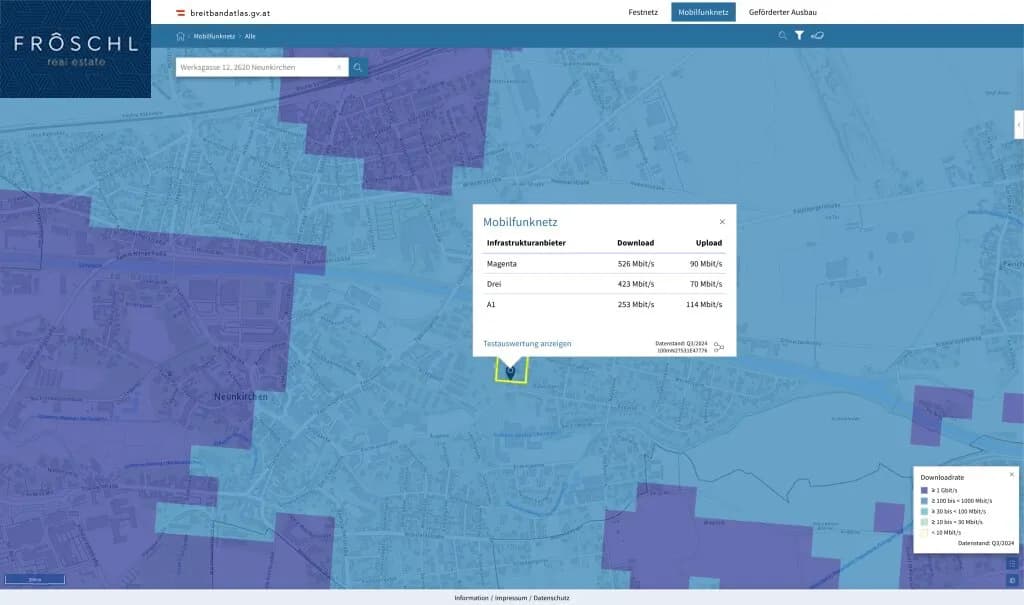The image size is (1024, 605).
Task: Click the Fröschl real estate logo
Action: pyautogui.click(x=76, y=49)
